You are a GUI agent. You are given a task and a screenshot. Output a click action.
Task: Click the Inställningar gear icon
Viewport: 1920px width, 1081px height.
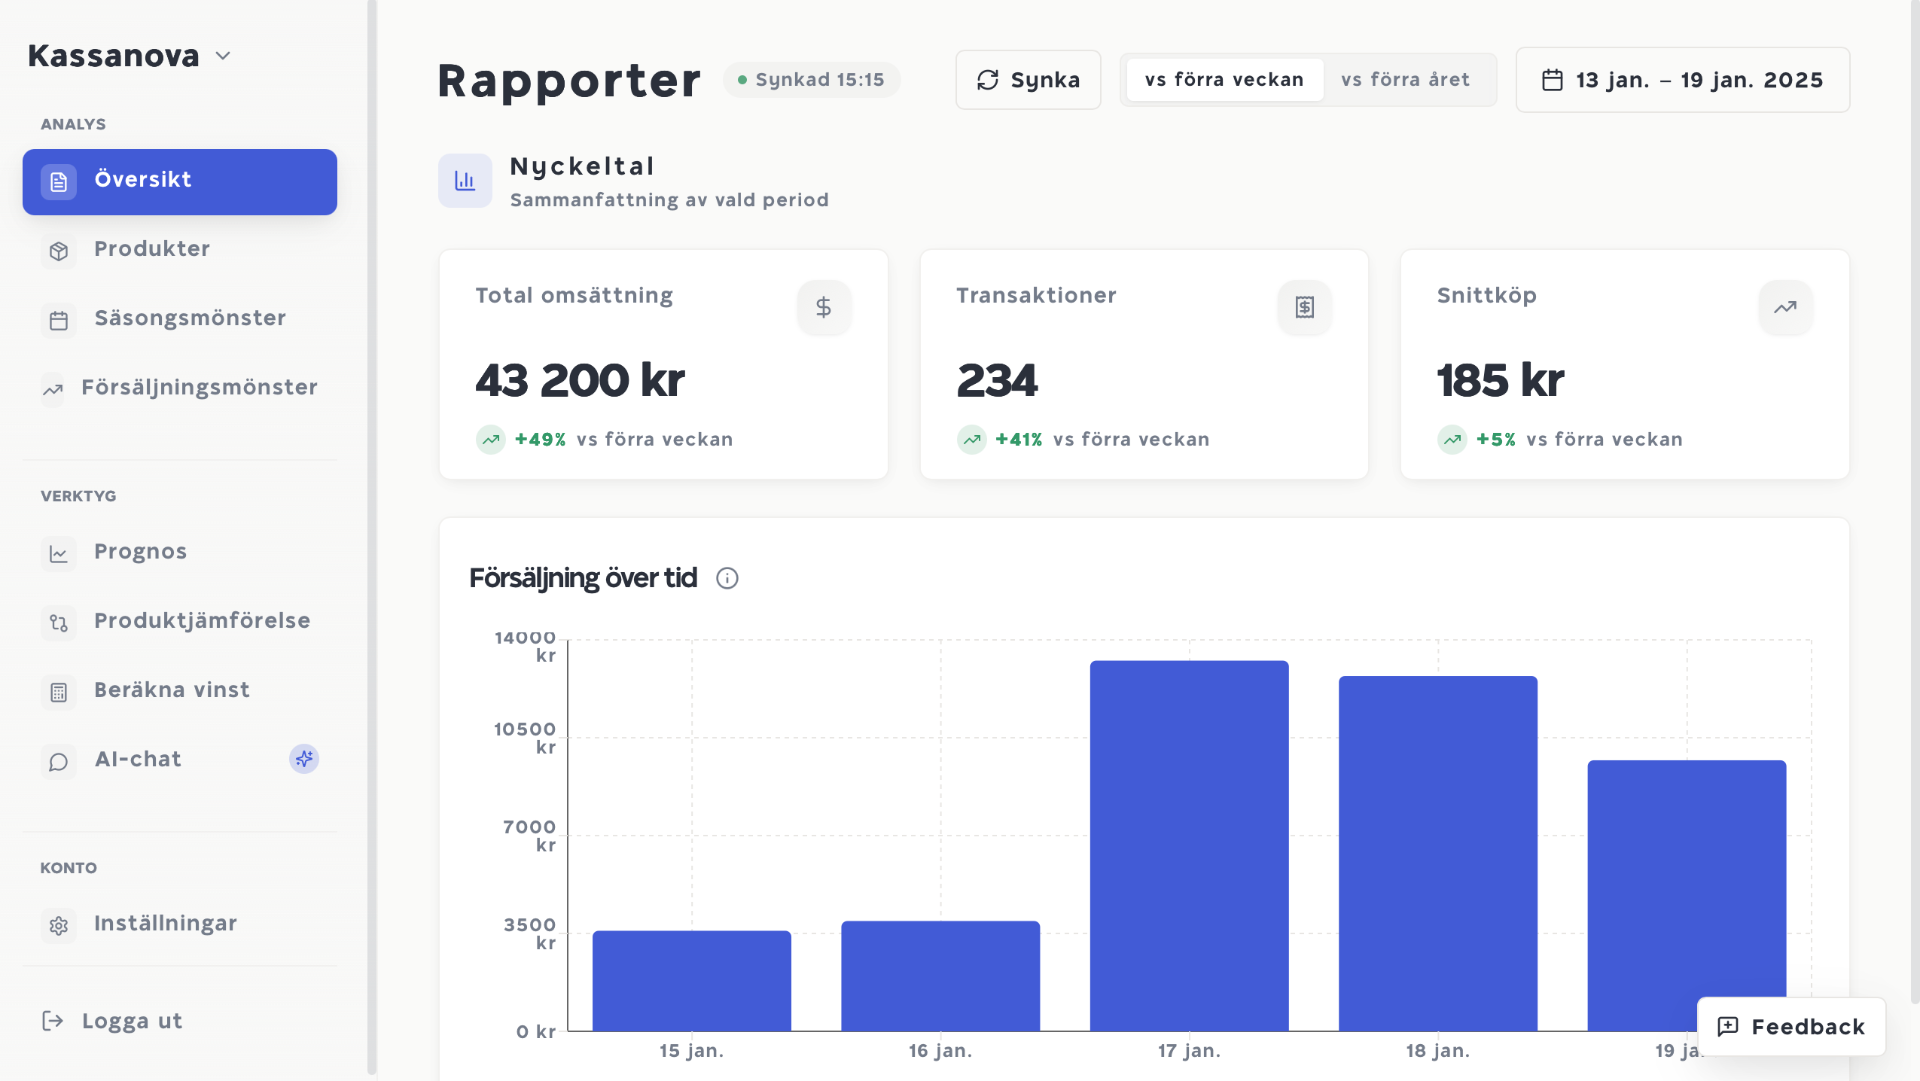coord(59,925)
